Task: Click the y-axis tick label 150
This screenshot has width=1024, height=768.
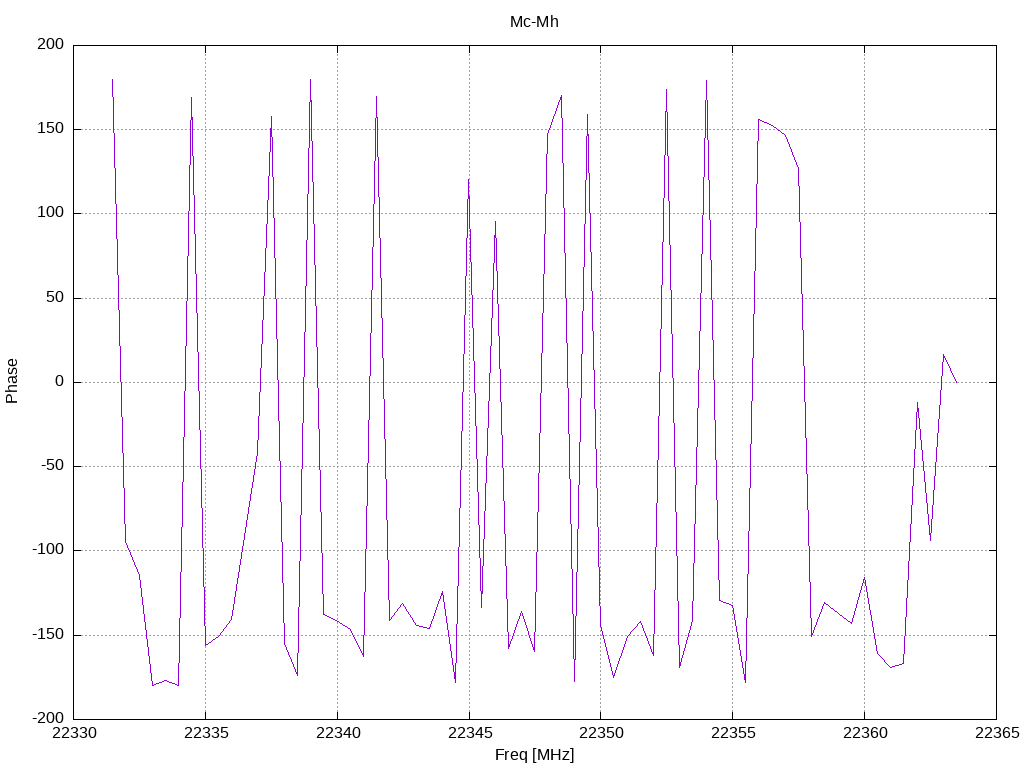Action: [x=51, y=129]
